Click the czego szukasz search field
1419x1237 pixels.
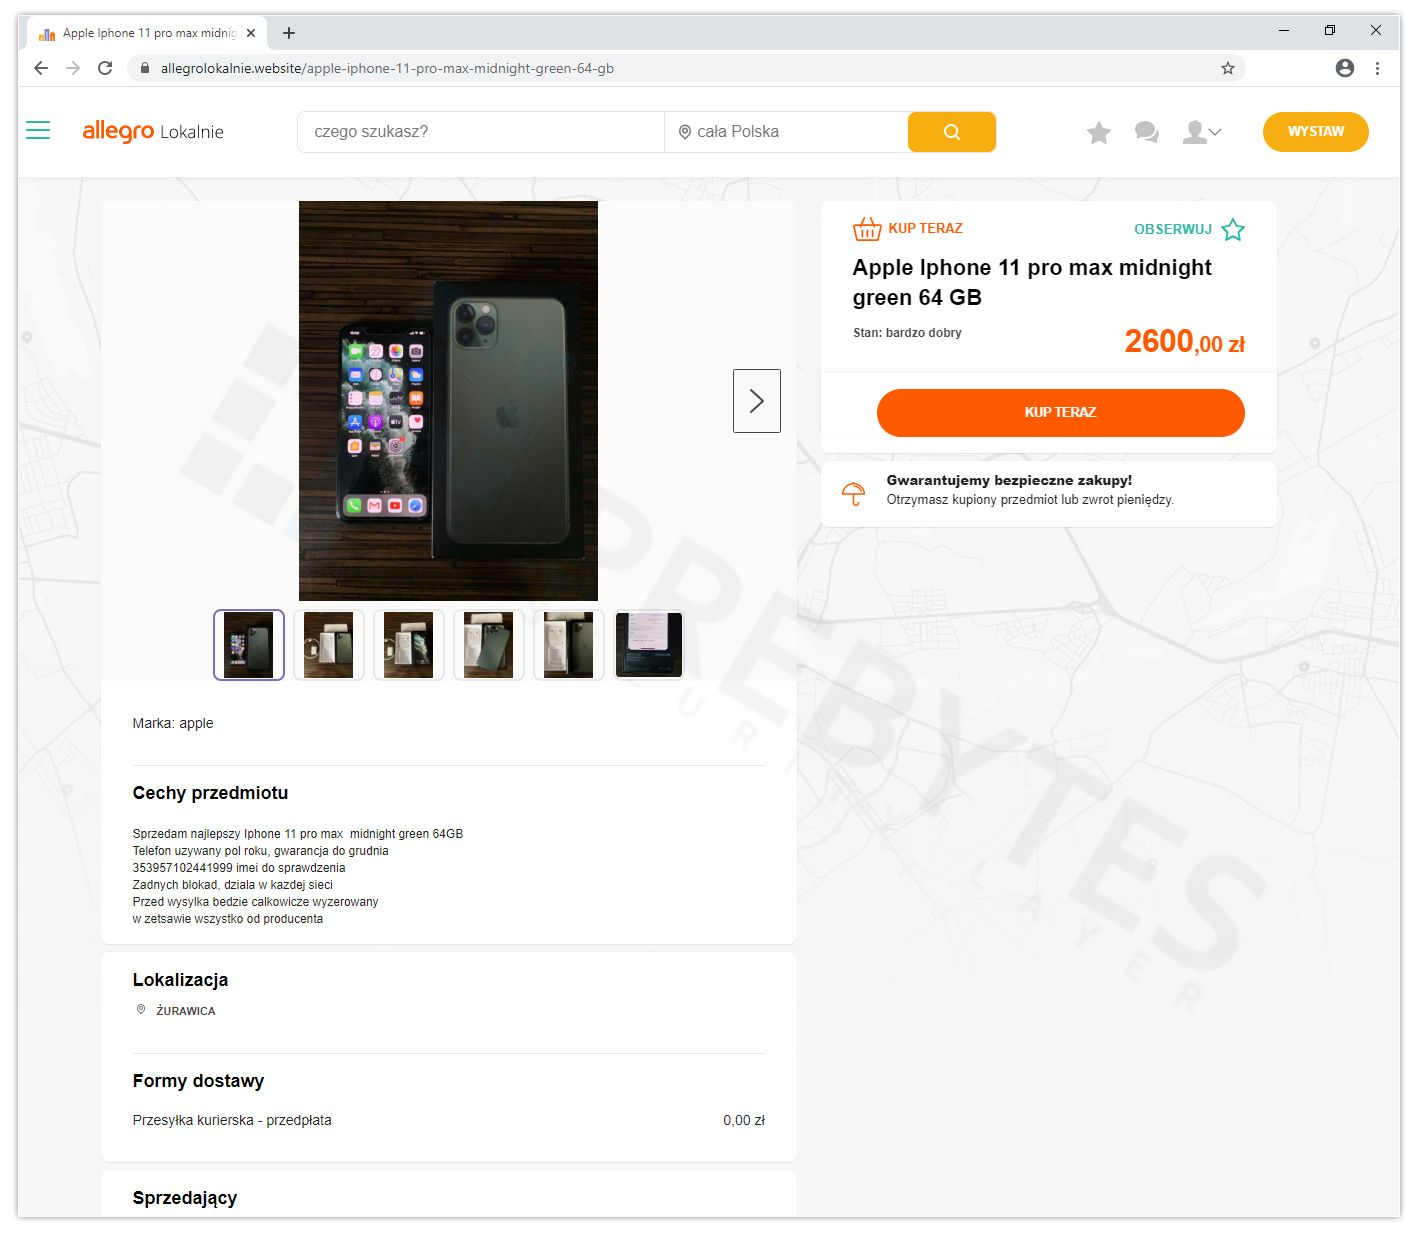(480, 131)
